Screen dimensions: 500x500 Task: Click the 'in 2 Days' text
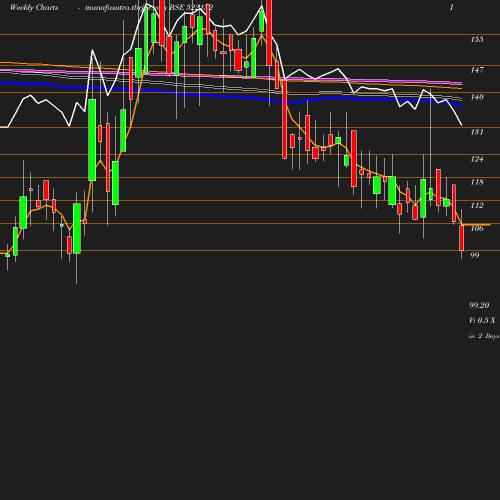484,336
